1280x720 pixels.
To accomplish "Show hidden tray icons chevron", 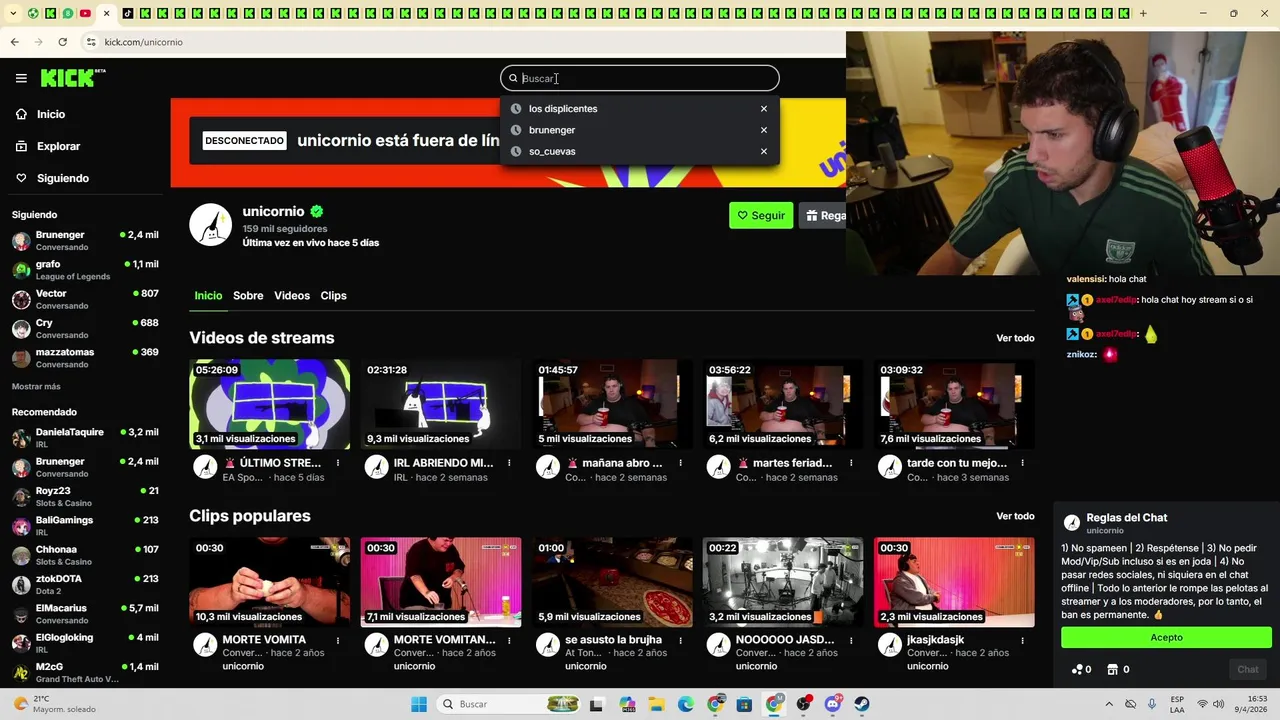I will [x=1109, y=704].
